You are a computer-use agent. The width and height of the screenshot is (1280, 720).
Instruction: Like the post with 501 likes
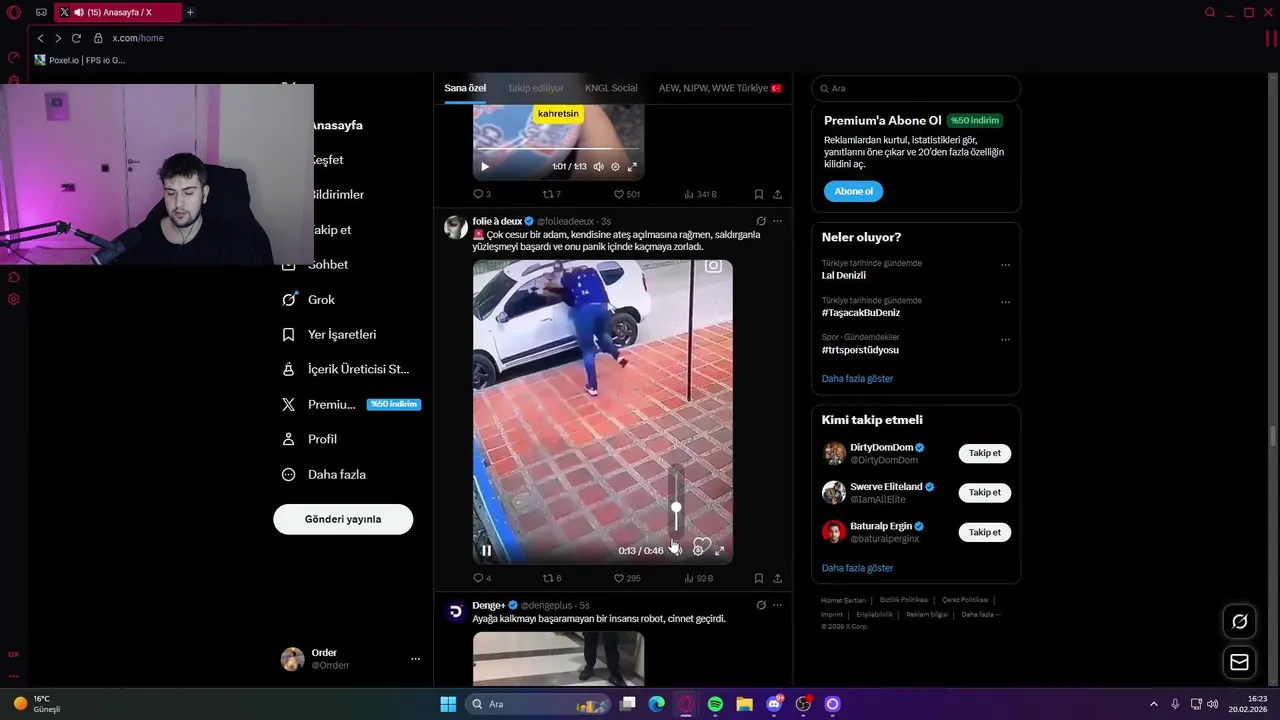pyautogui.click(x=626, y=194)
